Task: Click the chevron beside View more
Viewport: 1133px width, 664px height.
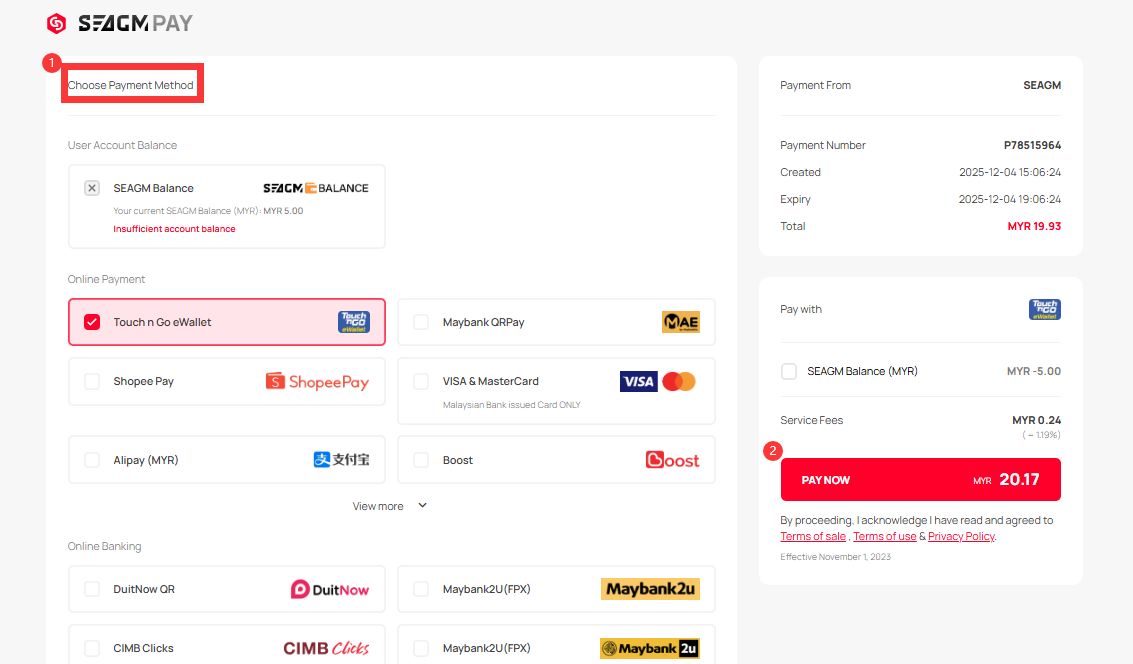Action: (422, 506)
